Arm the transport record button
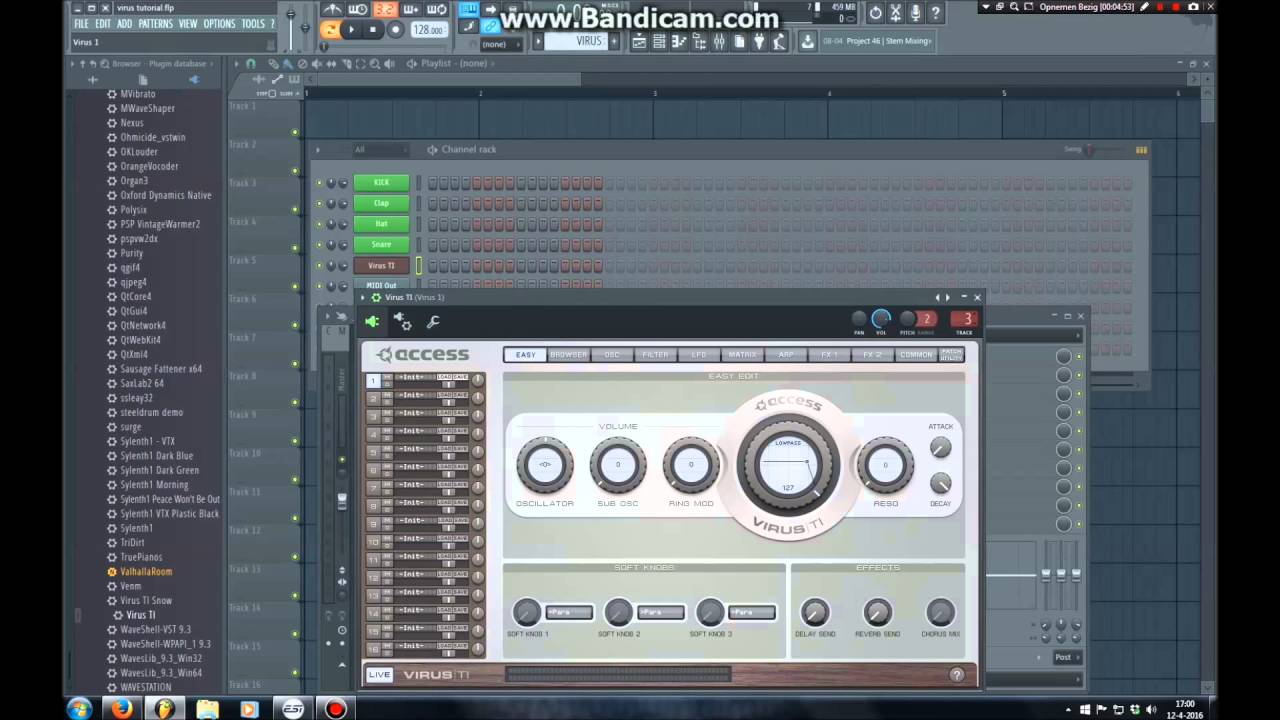The height and width of the screenshot is (720, 1280). tap(395, 30)
